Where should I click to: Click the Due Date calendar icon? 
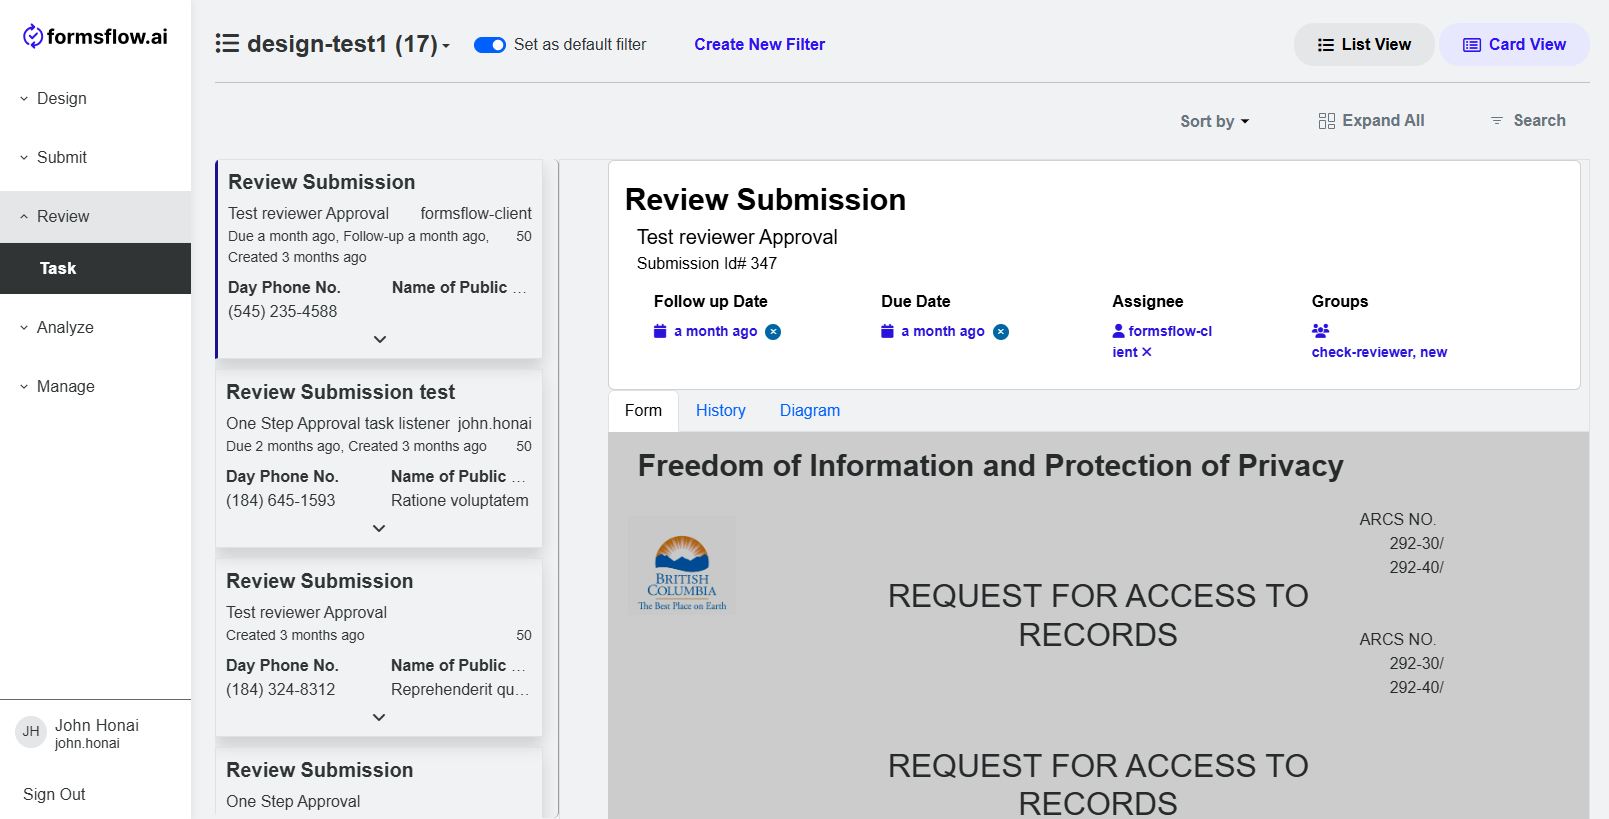(x=887, y=331)
